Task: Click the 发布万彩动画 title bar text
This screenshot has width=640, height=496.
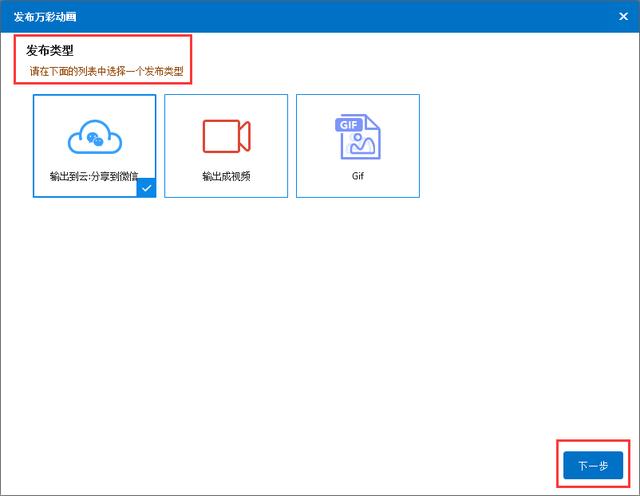Action: tap(44, 16)
